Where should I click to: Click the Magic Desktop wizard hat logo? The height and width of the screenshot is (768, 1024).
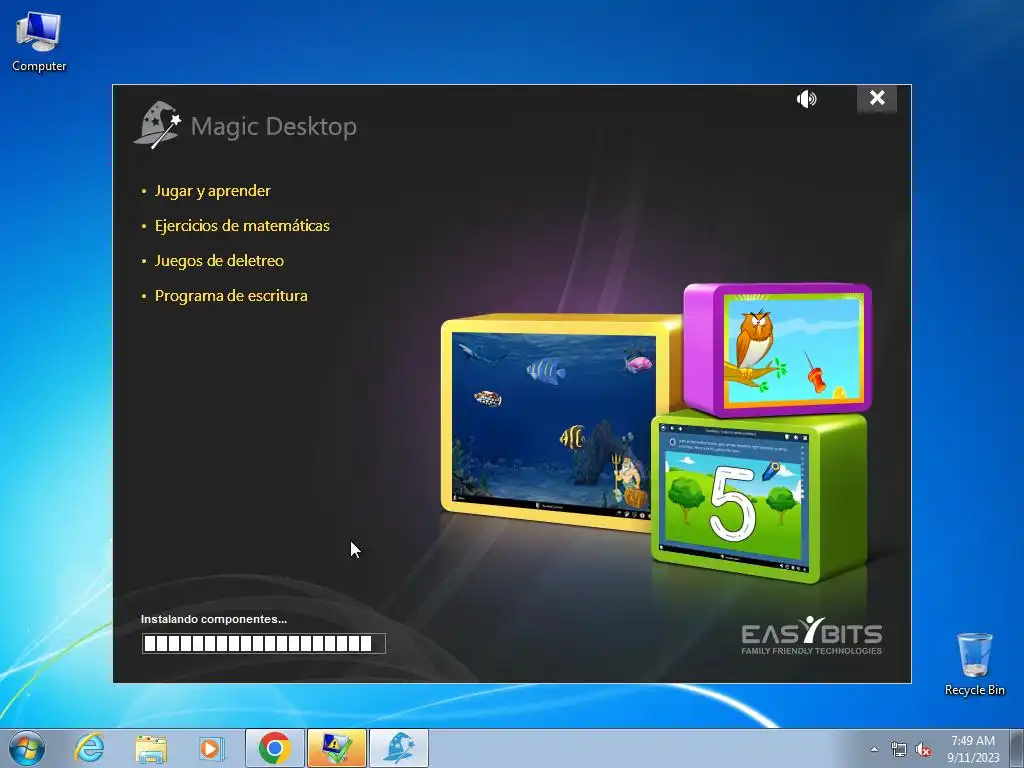click(x=157, y=124)
